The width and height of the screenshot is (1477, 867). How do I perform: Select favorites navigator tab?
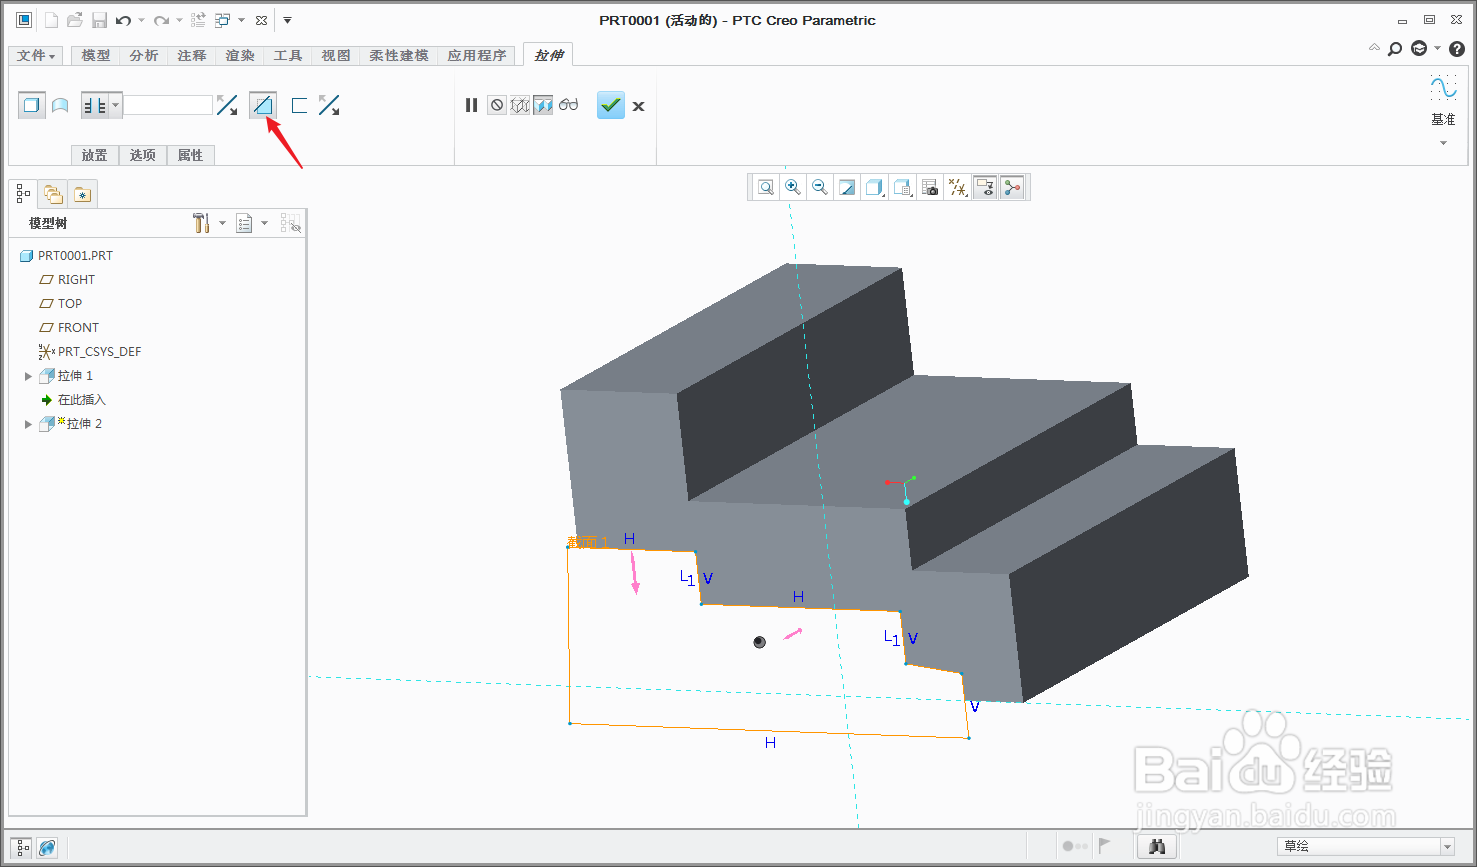[82, 195]
